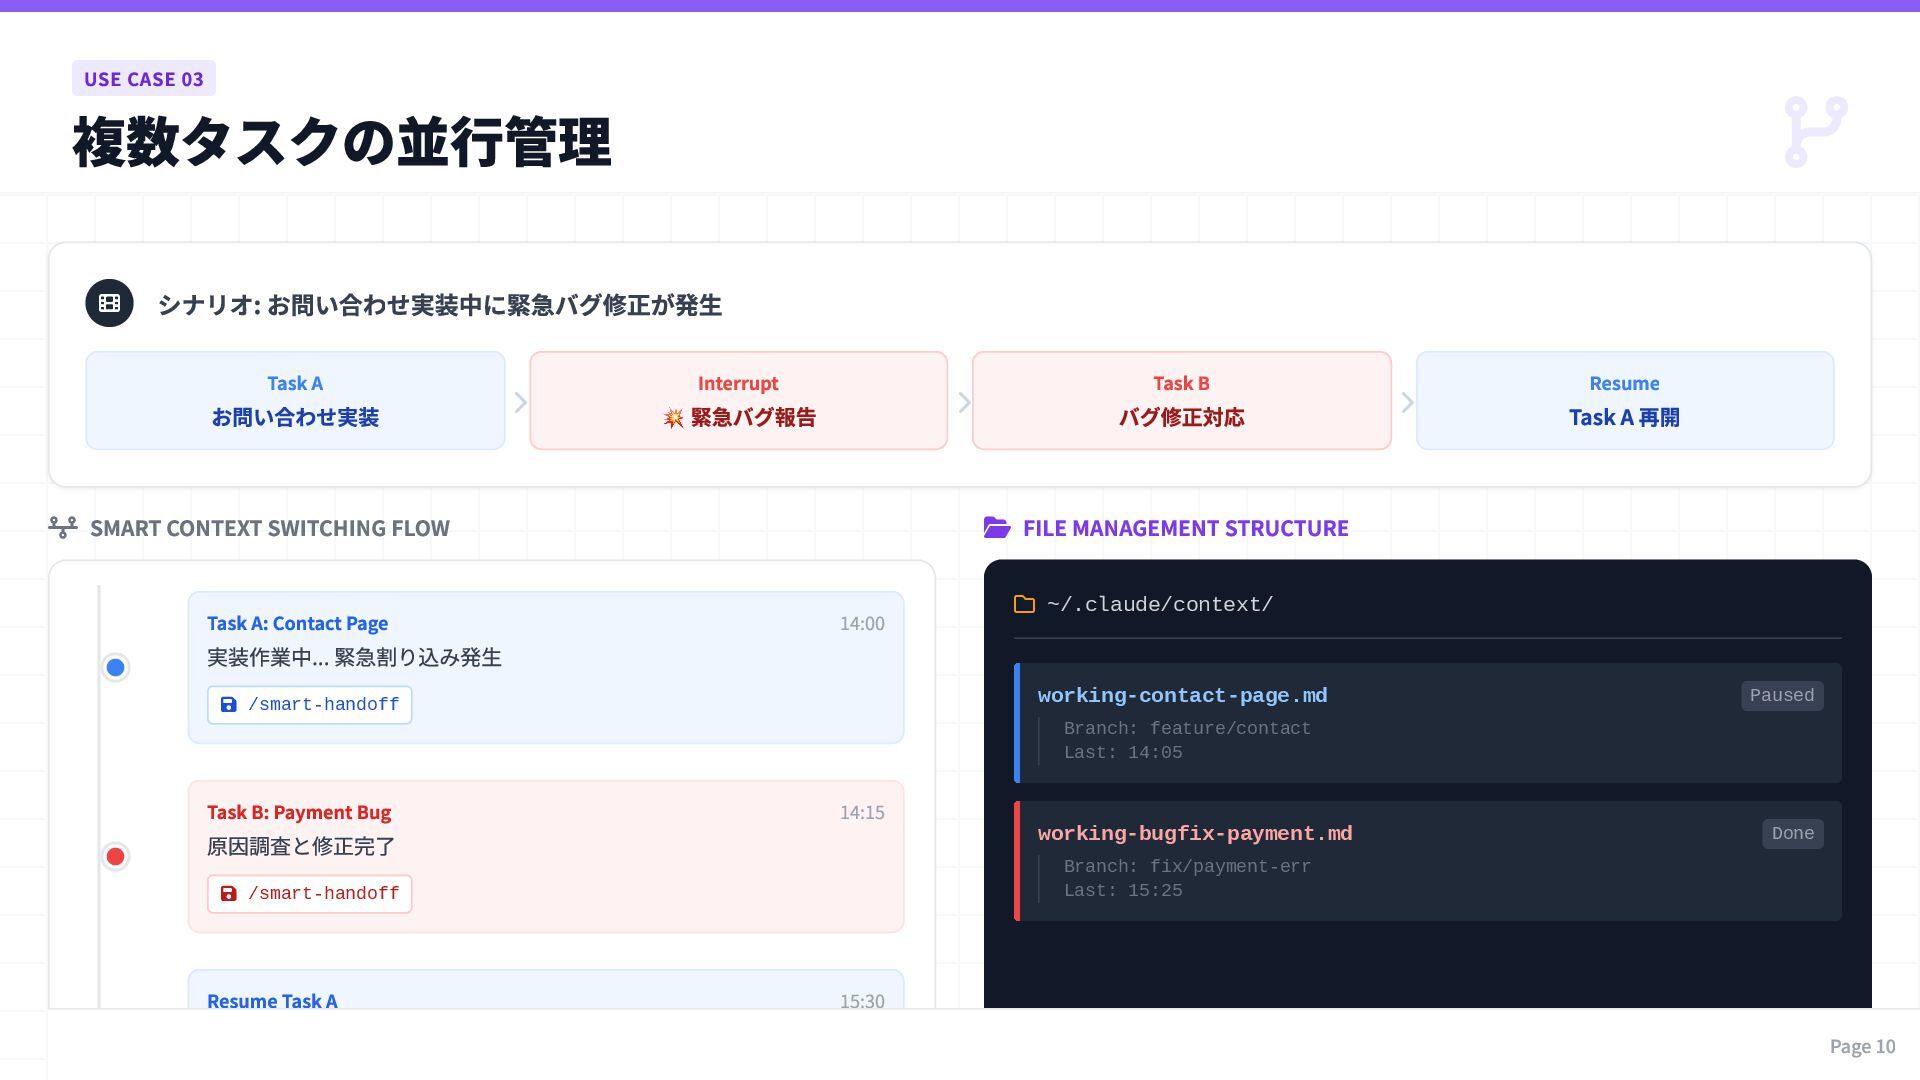Image resolution: width=1920 pixels, height=1080 pixels.
Task: Open working-bugfix-payment.md file entry
Action: (1194, 834)
